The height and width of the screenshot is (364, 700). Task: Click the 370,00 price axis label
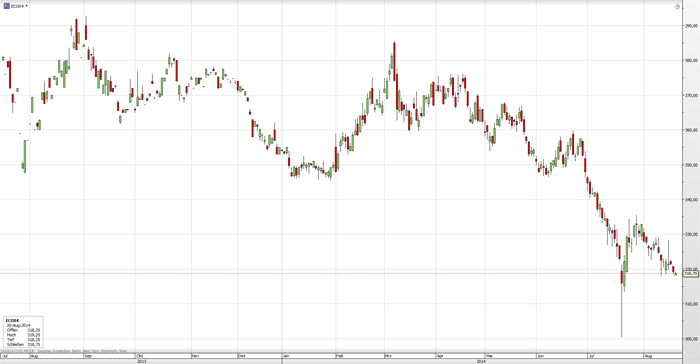point(691,96)
